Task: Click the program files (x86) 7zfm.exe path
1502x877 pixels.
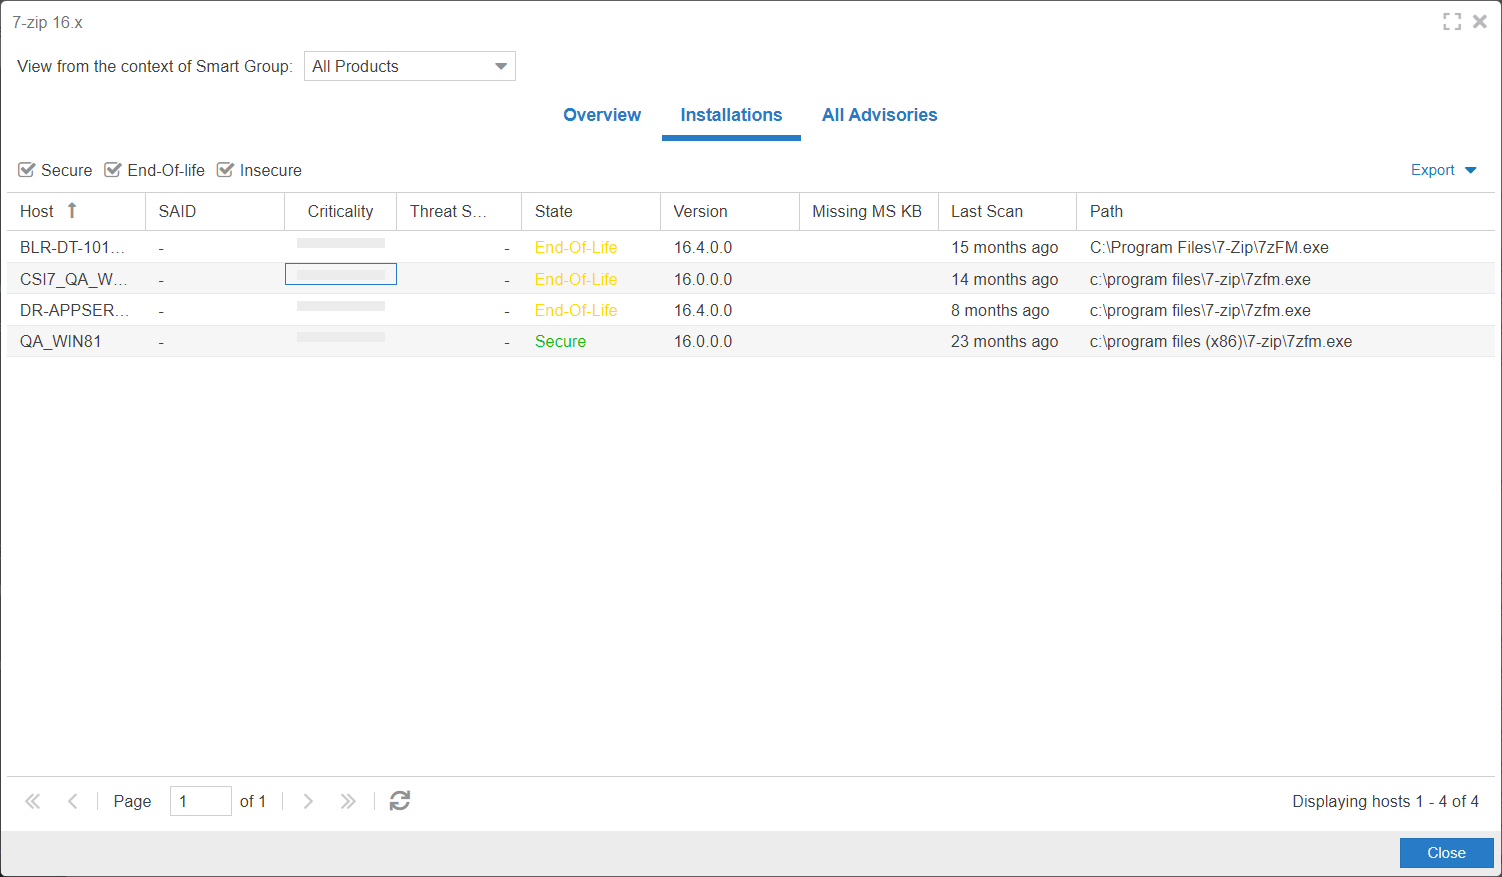Action: tap(1221, 341)
